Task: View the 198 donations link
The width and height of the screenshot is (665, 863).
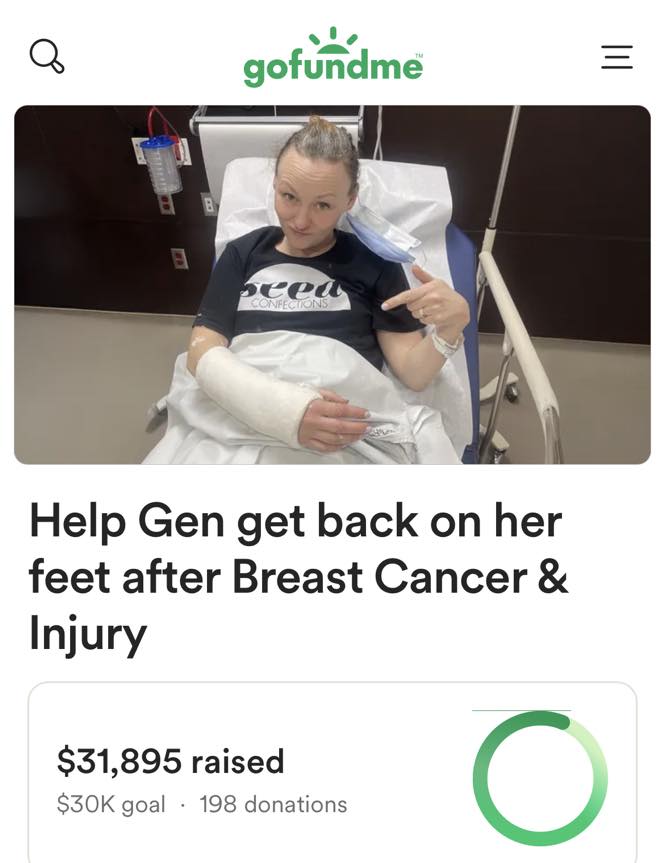Action: coord(273,804)
